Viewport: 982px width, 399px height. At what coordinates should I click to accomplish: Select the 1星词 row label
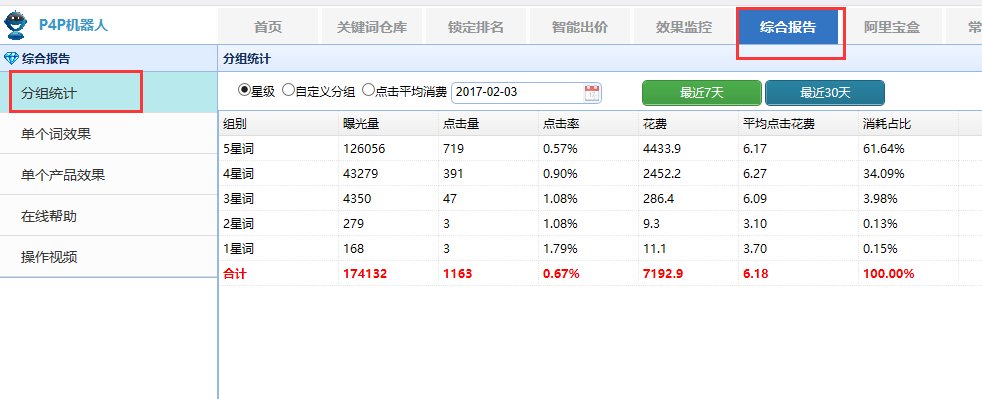pyautogui.click(x=238, y=249)
